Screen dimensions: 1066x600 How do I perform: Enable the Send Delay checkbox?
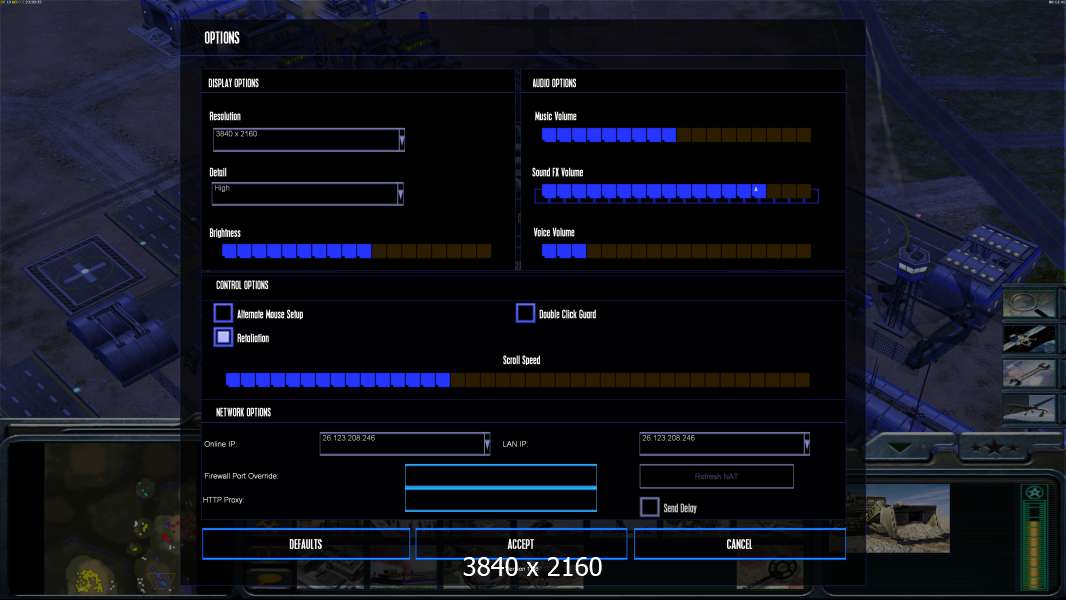point(649,507)
